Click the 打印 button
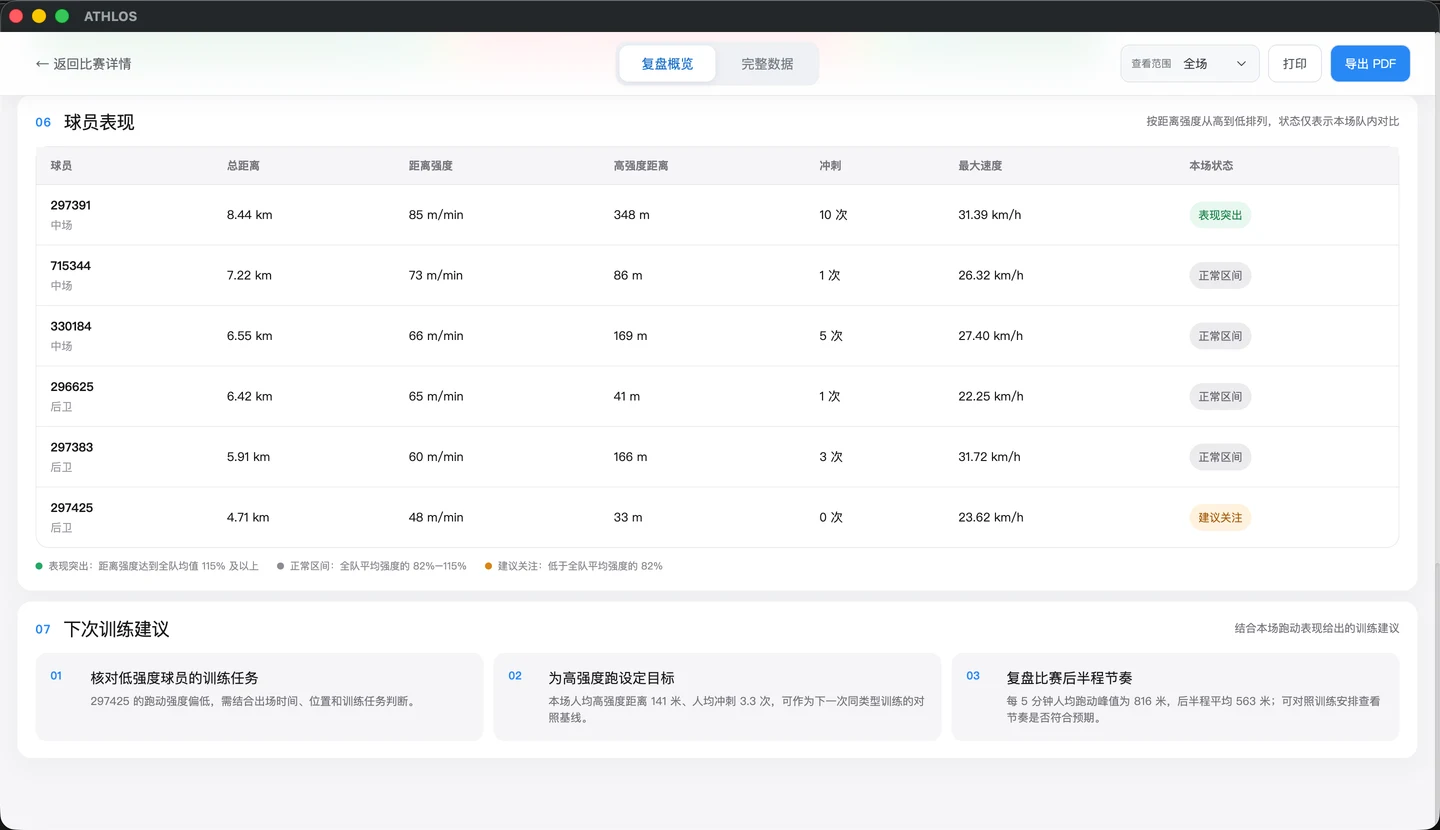Screen dimensions: 1440x830 1295,64
